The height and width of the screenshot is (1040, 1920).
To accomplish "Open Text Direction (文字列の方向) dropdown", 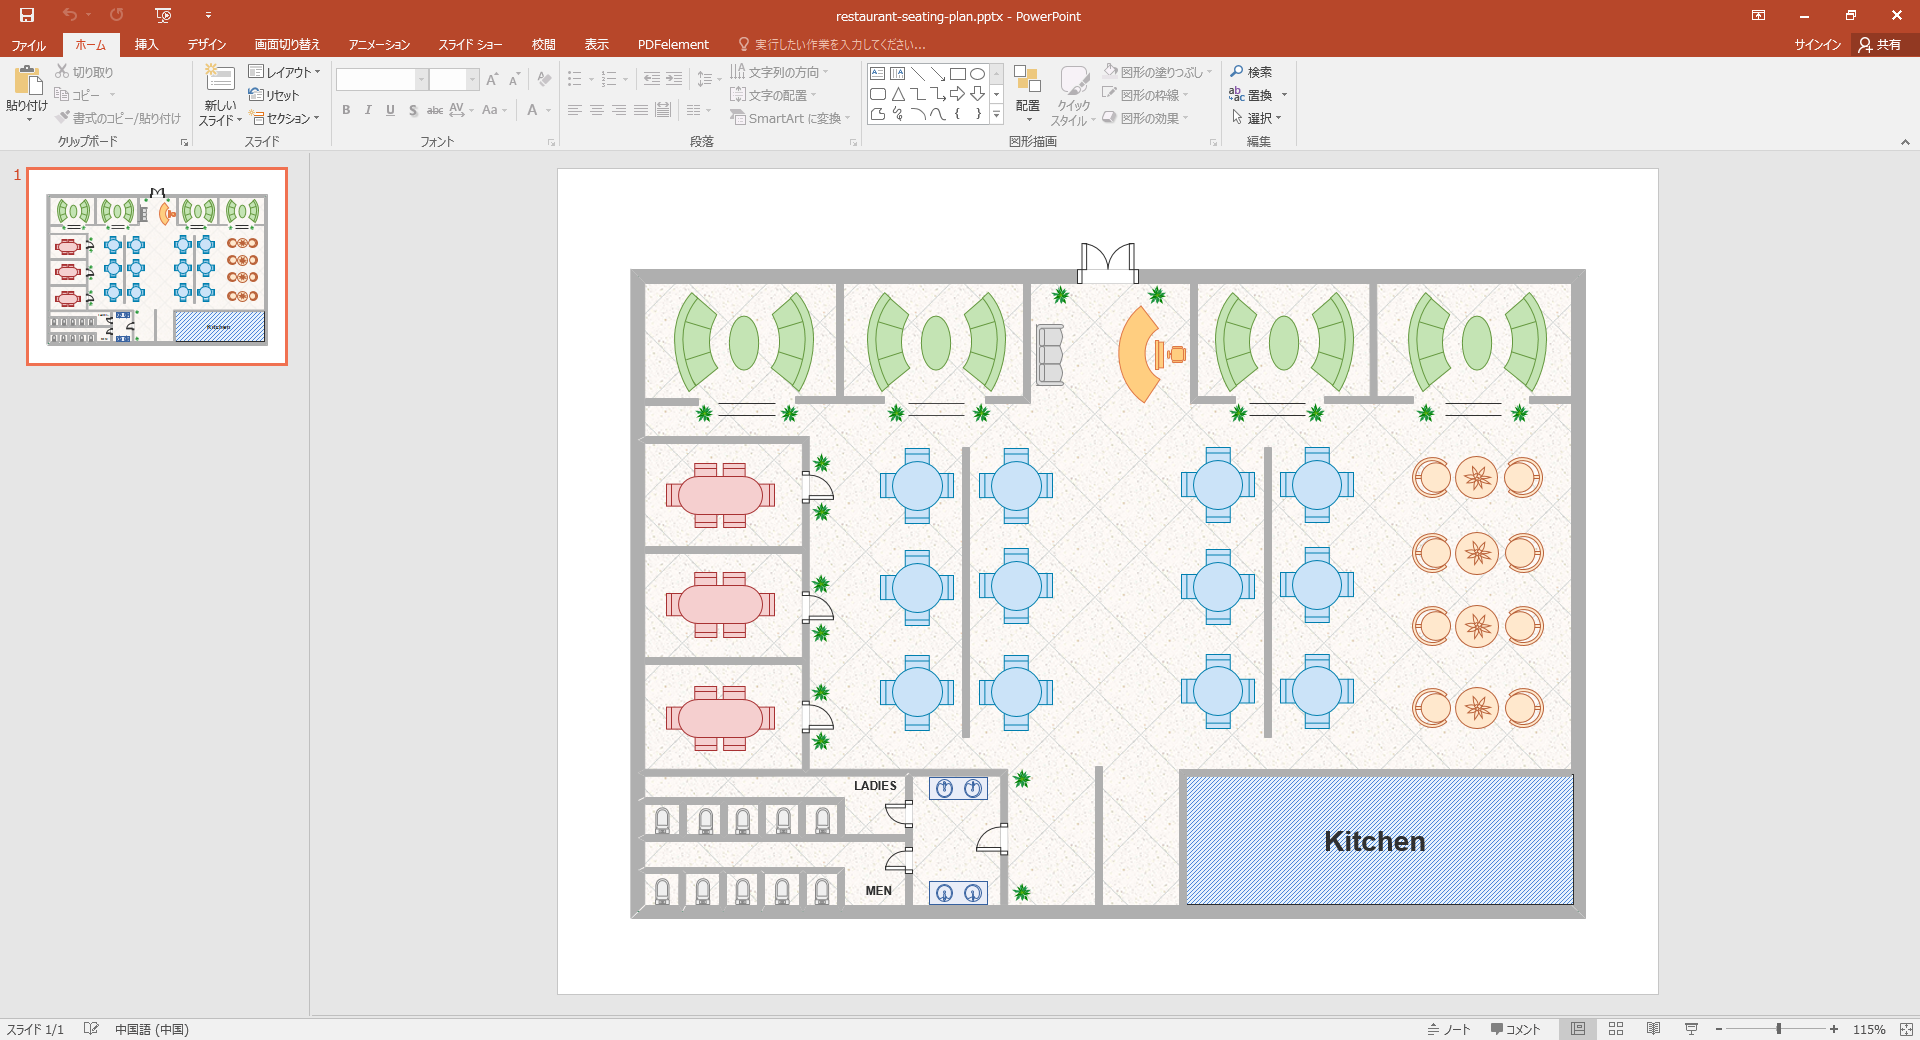I will click(780, 72).
